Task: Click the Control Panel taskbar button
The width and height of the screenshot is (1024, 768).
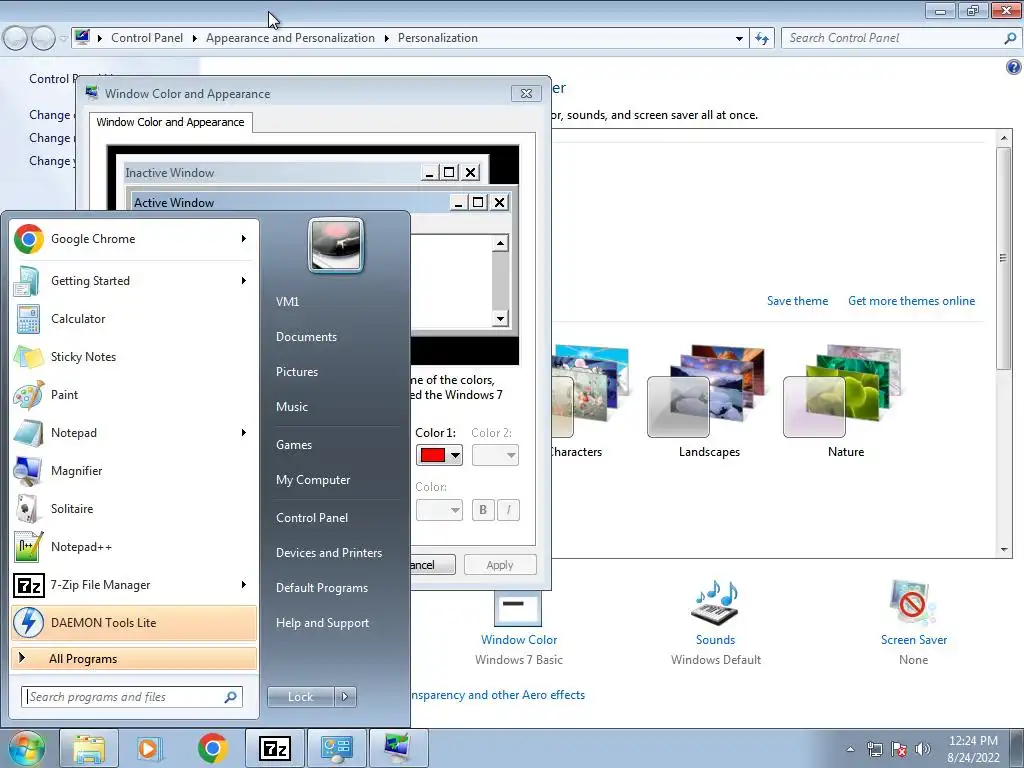Action: click(336, 748)
